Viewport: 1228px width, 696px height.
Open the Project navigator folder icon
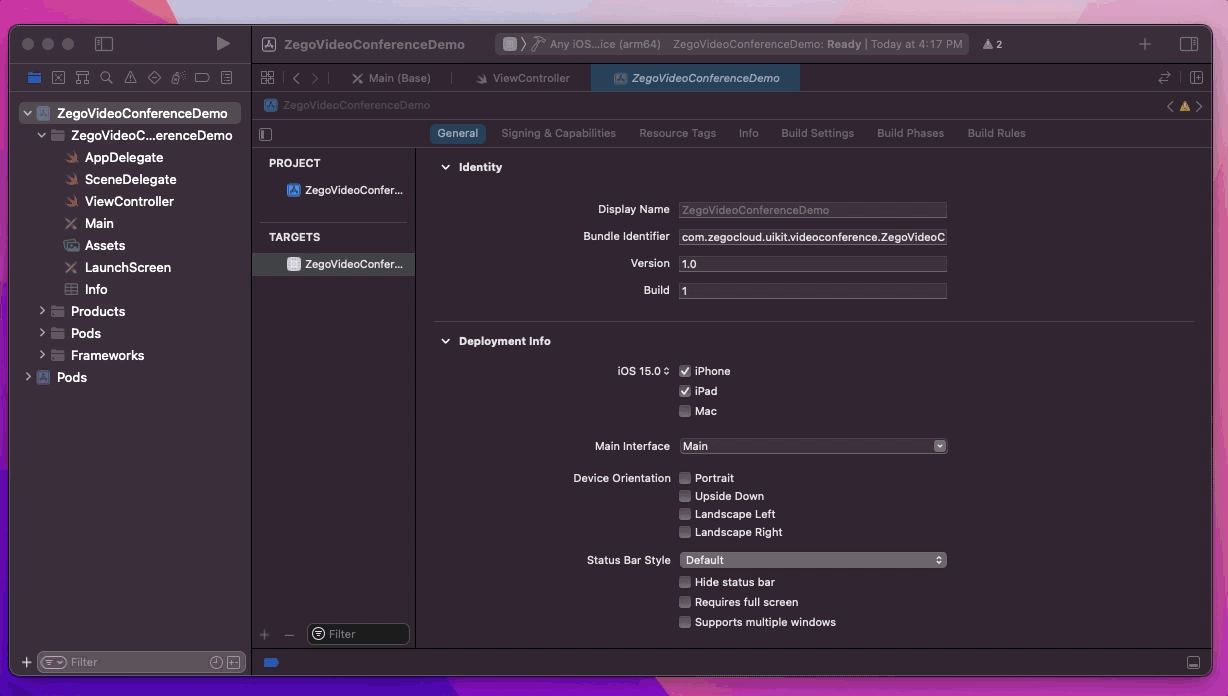pos(35,77)
